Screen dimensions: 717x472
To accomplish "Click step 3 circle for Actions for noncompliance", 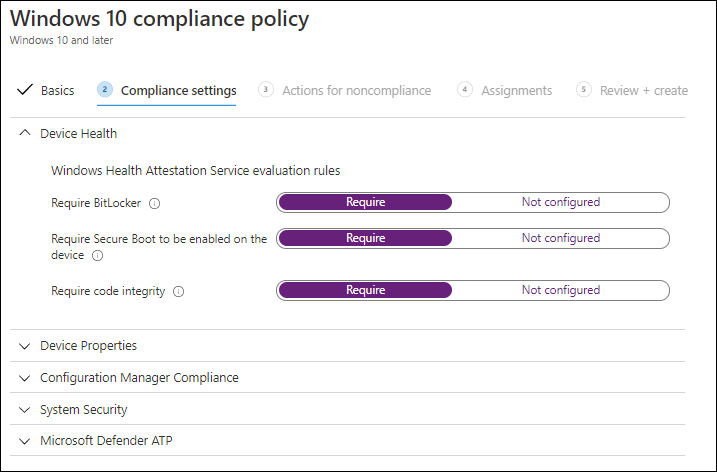I will coord(266,89).
